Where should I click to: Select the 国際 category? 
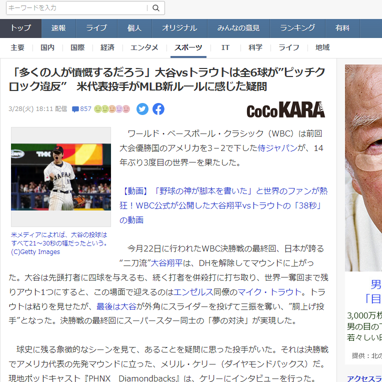point(77,48)
